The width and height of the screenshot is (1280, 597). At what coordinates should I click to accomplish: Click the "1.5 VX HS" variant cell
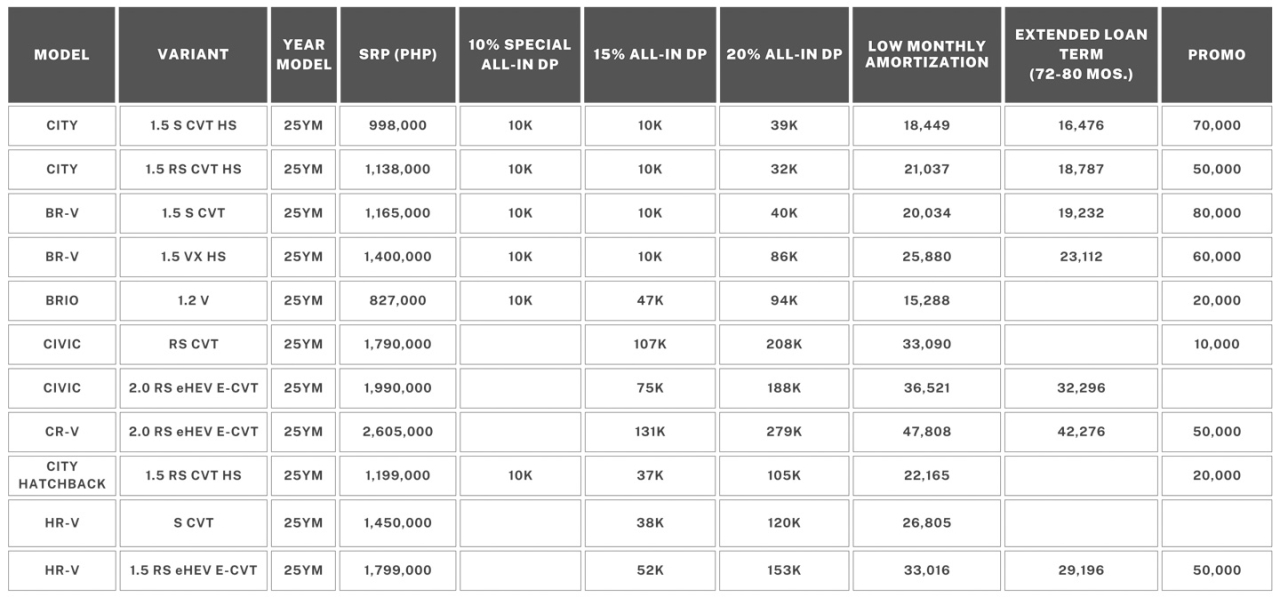[193, 257]
